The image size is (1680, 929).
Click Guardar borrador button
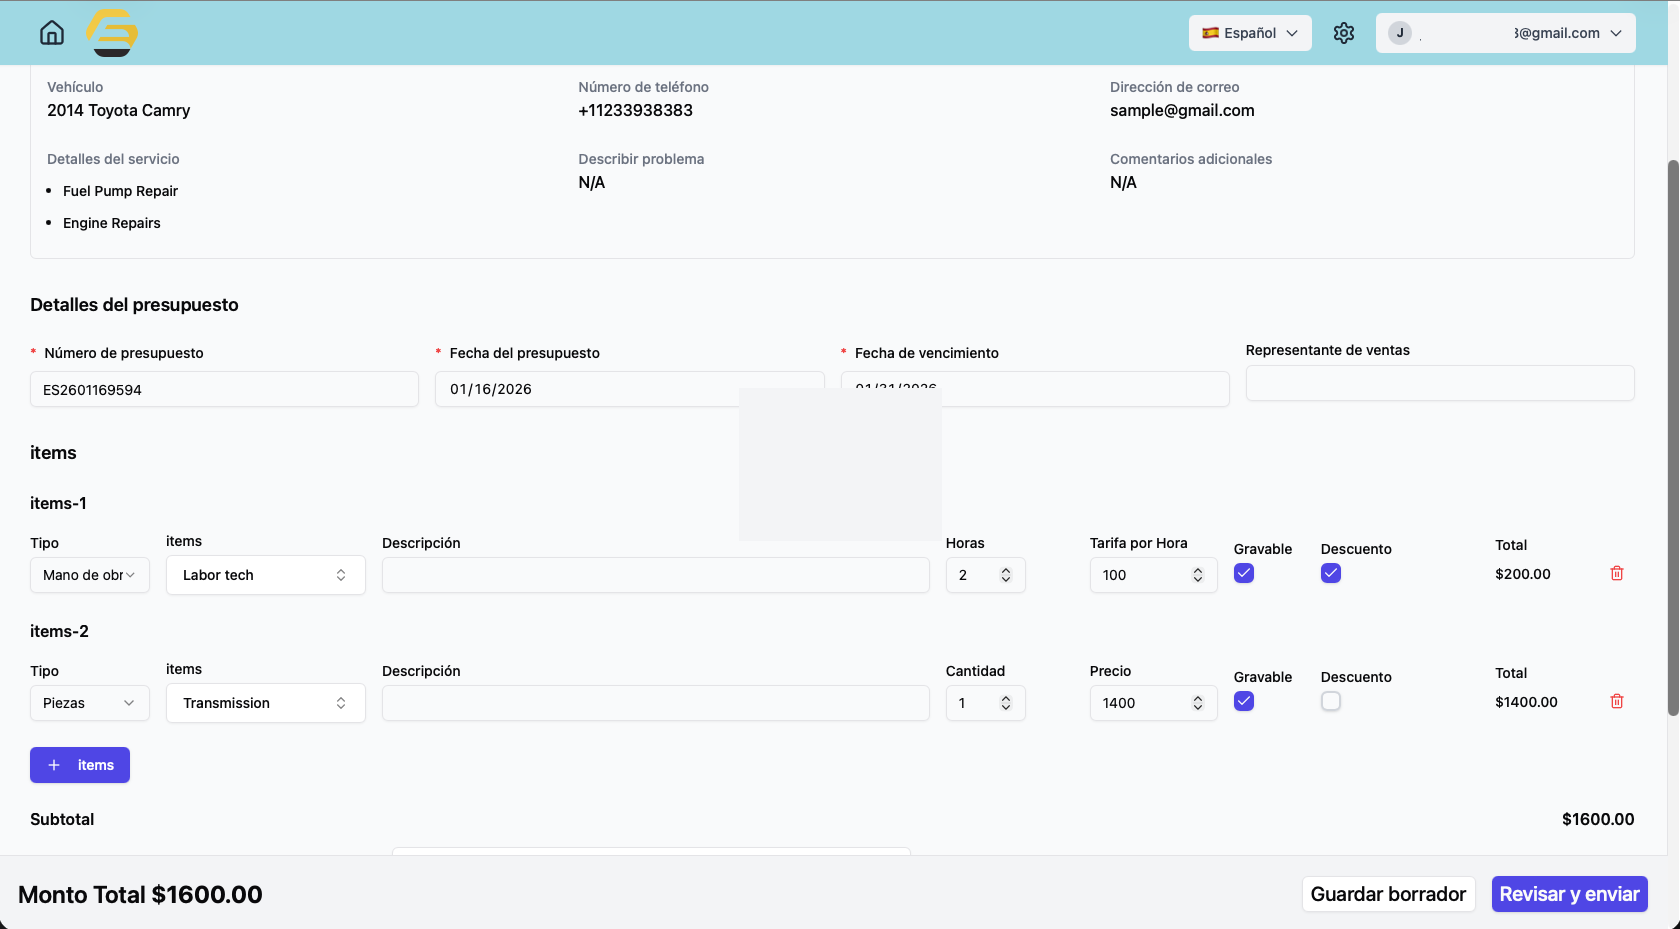[1388, 894]
